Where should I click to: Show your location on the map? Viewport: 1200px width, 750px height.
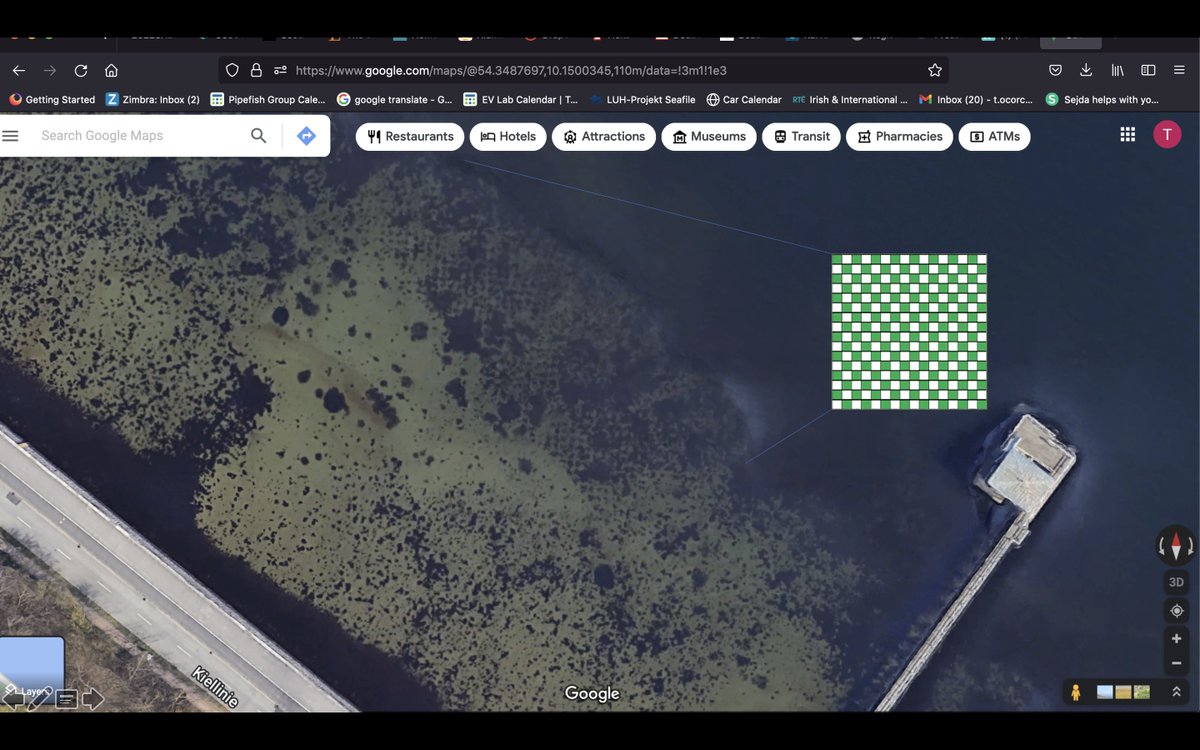1176,610
